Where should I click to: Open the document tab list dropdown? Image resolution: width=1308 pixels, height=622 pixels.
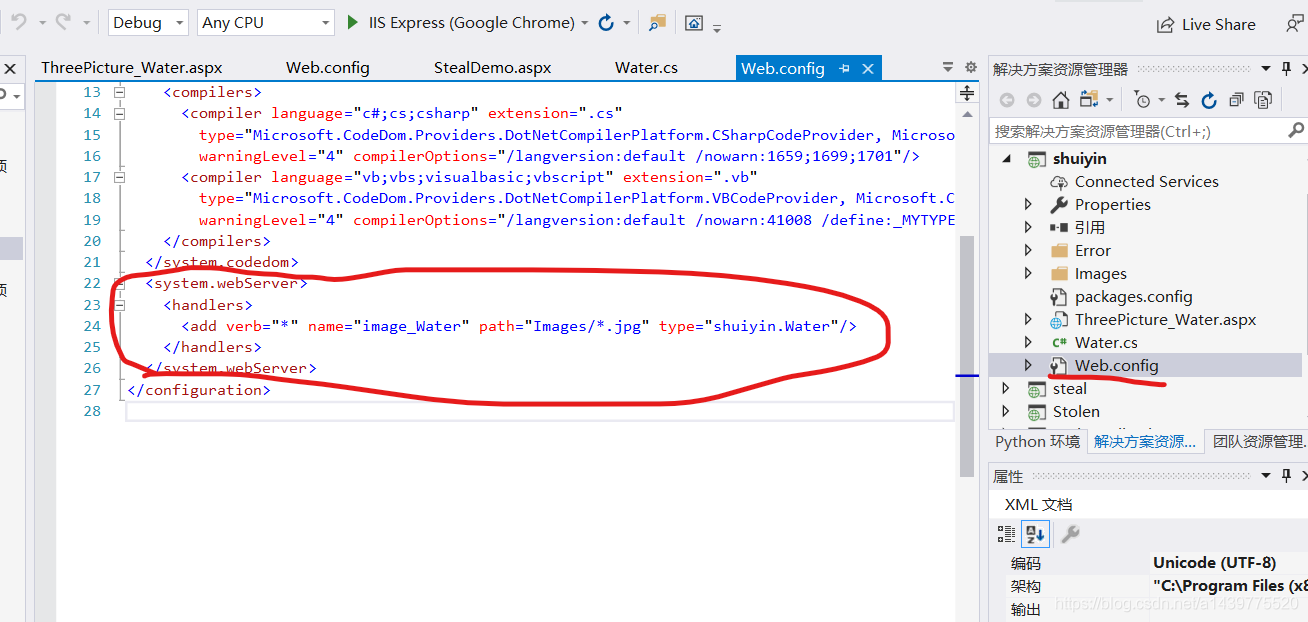(948, 67)
